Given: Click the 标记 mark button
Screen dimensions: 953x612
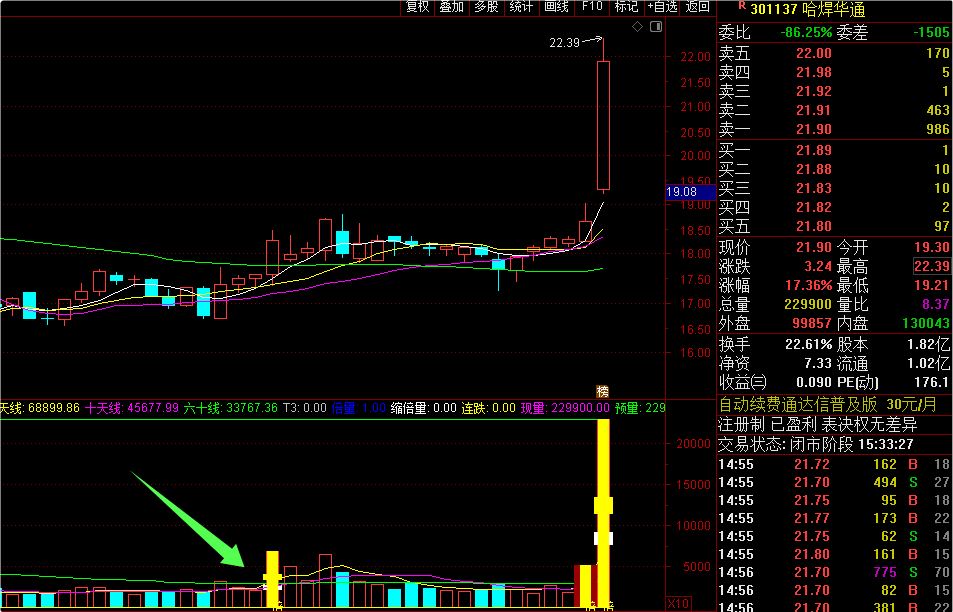Looking at the screenshot, I should point(627,7).
